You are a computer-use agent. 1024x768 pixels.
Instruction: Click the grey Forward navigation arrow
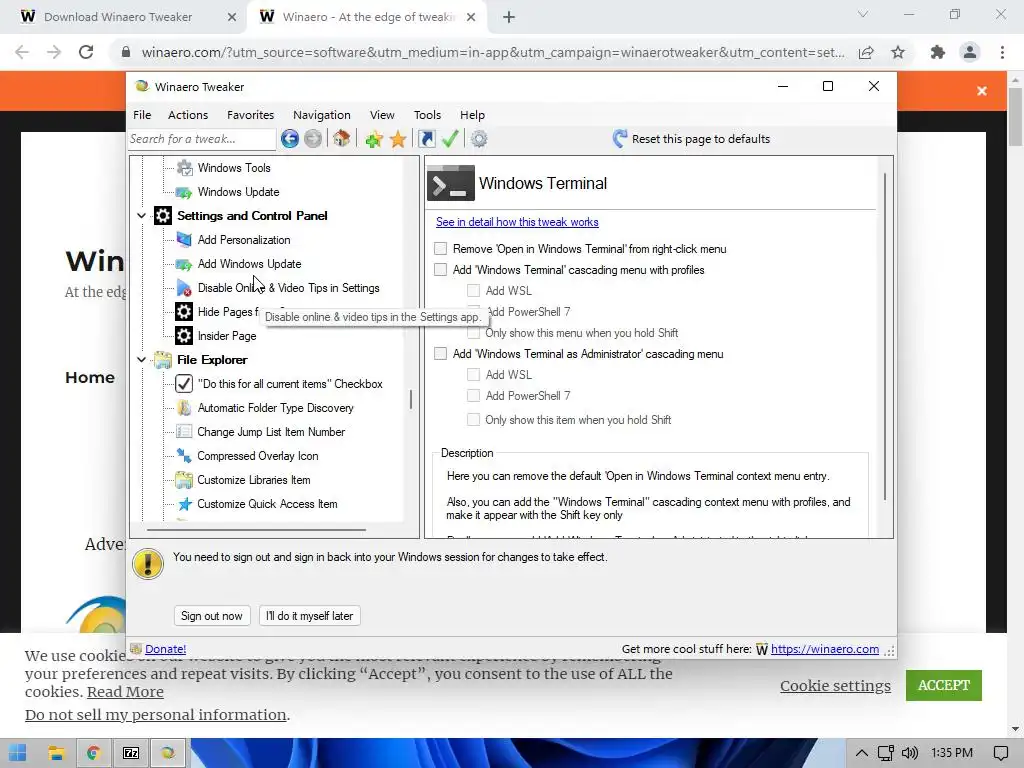pos(313,138)
